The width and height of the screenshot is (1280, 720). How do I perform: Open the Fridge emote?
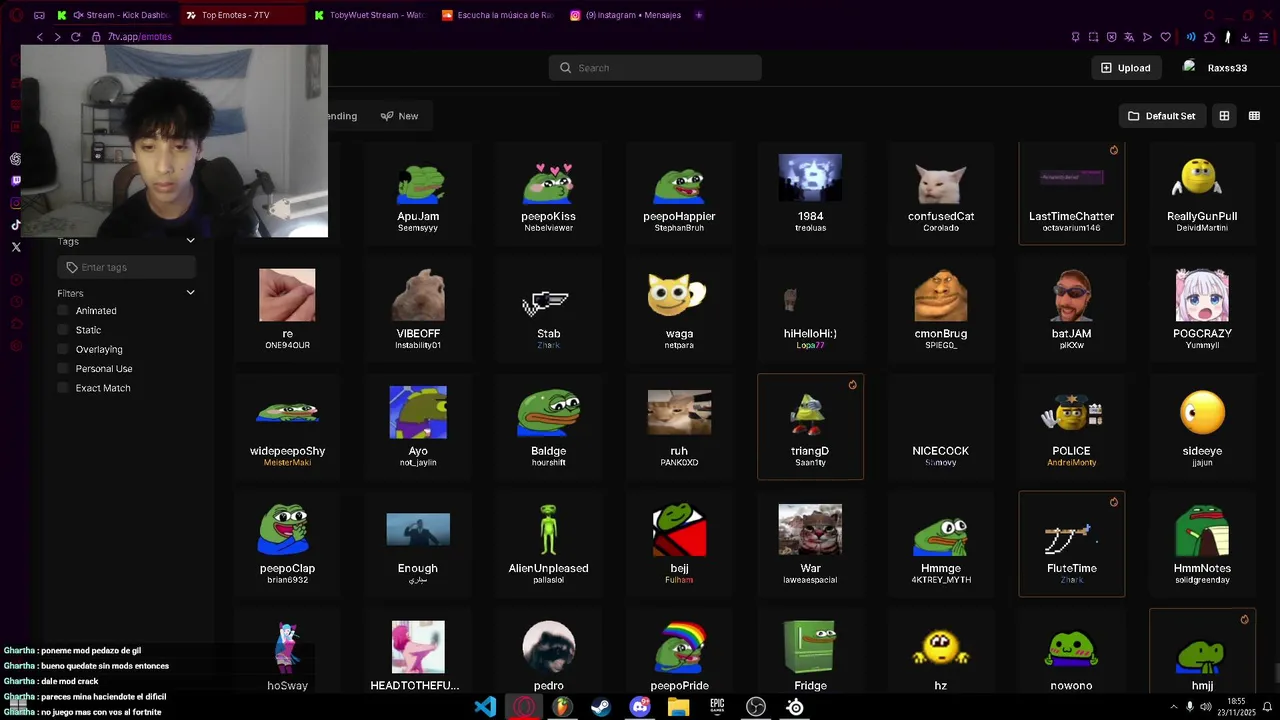tap(810, 652)
